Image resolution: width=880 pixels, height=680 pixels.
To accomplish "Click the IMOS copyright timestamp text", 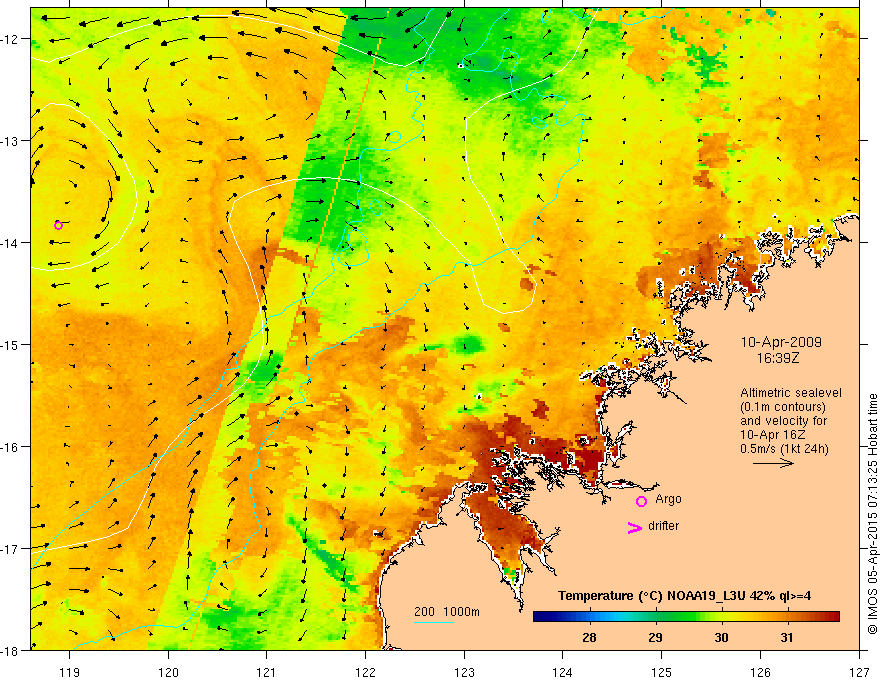I will click(x=873, y=514).
